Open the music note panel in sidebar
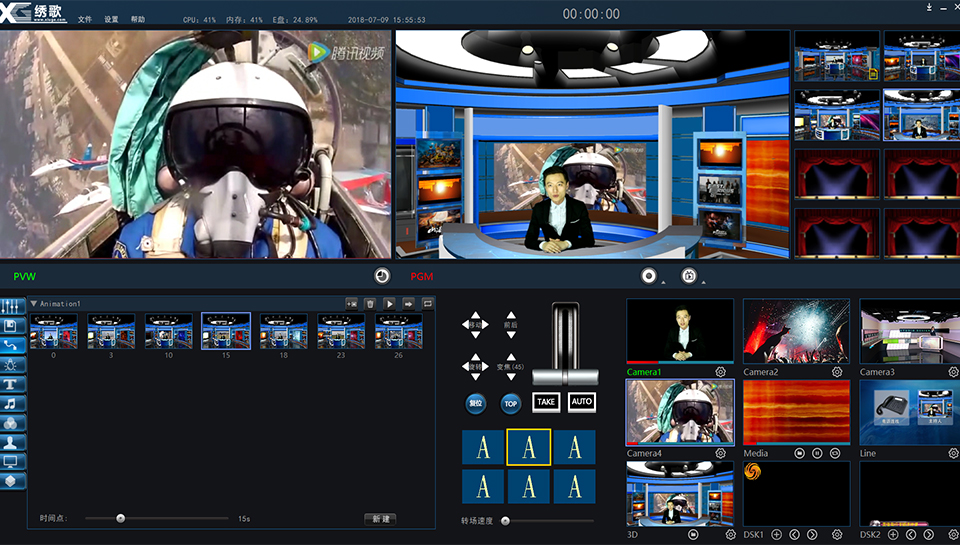The height and width of the screenshot is (545, 960). pyautogui.click(x=13, y=403)
